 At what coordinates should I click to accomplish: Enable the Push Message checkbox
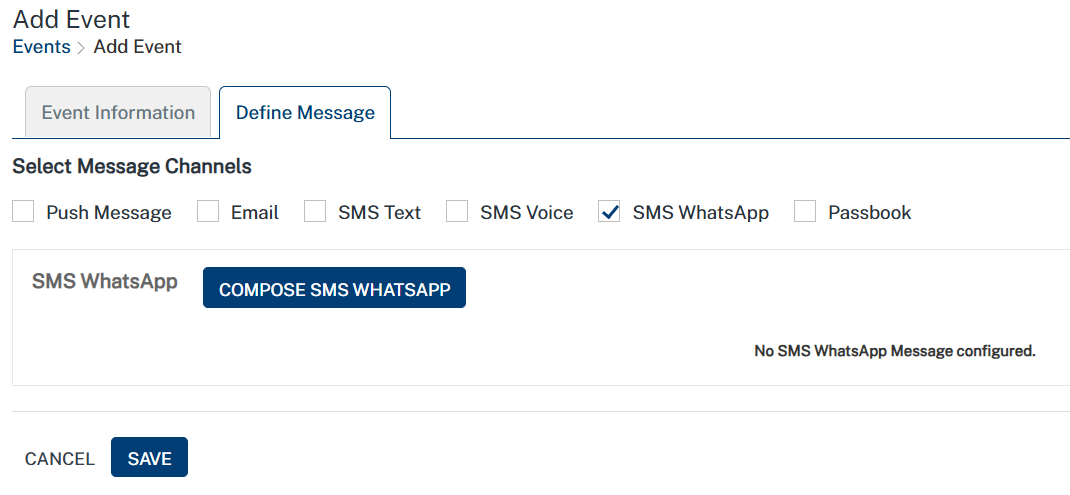click(24, 212)
